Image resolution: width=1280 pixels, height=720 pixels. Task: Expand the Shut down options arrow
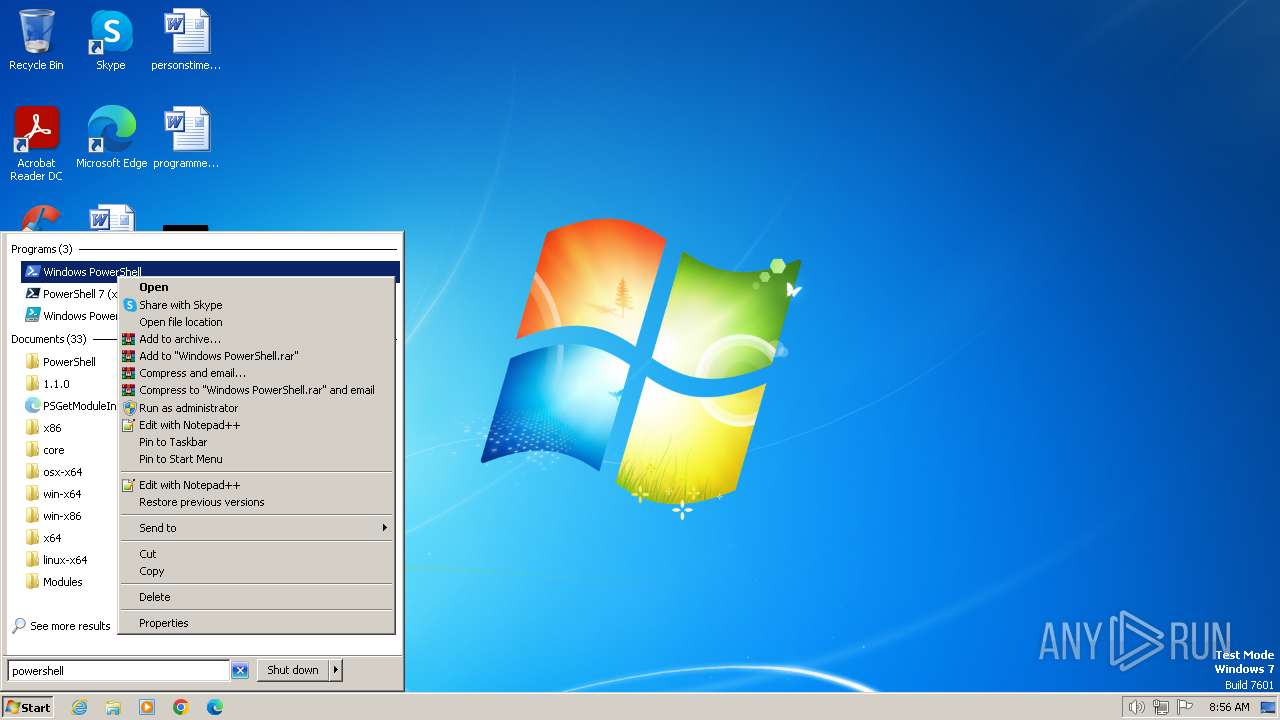point(336,670)
